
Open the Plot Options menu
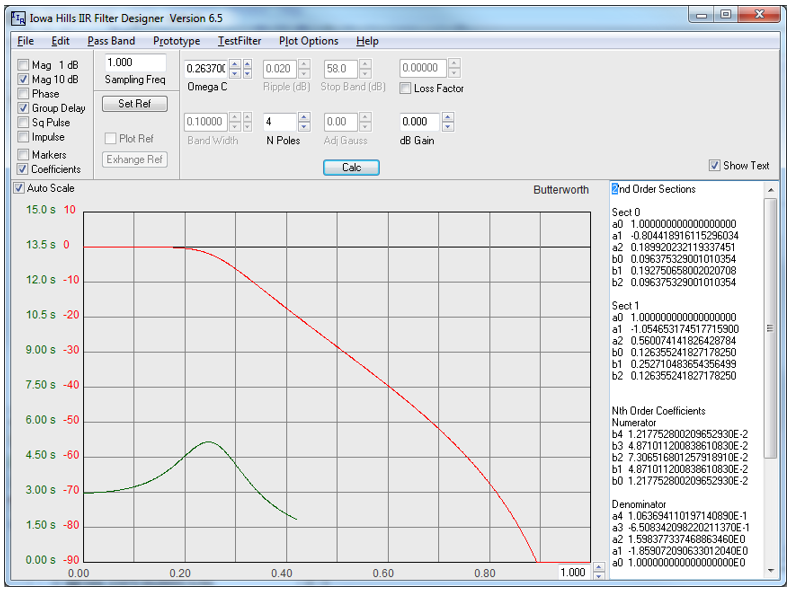(x=309, y=41)
